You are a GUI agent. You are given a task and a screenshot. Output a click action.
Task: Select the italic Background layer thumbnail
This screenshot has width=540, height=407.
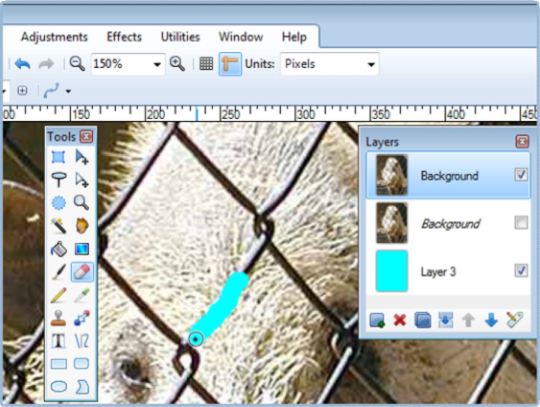[392, 223]
